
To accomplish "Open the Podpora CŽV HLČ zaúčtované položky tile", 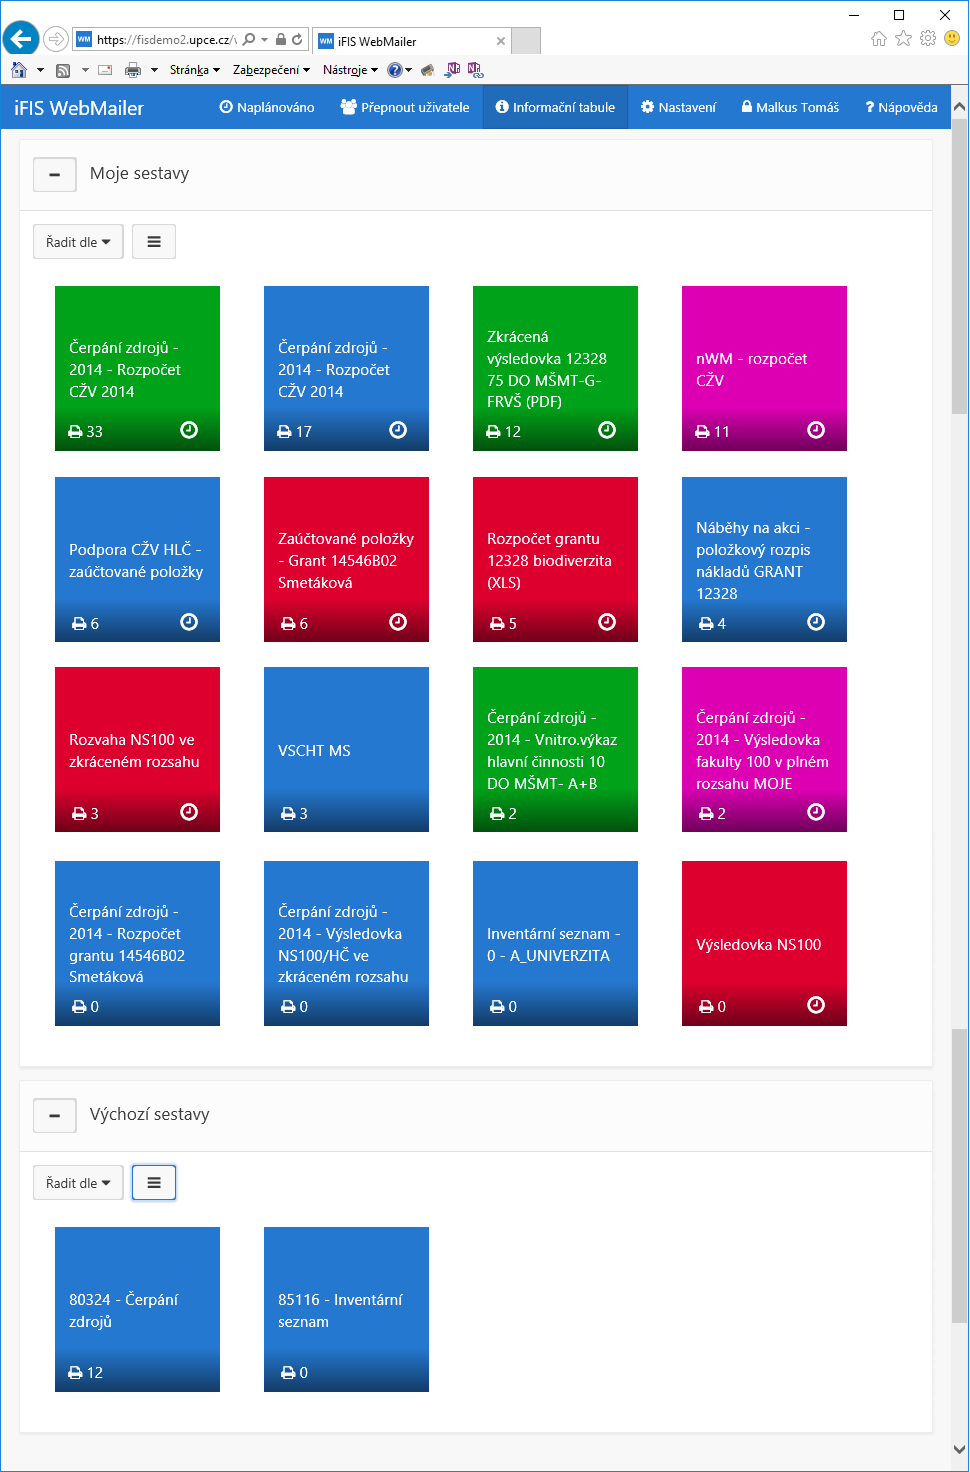I will (x=137, y=559).
